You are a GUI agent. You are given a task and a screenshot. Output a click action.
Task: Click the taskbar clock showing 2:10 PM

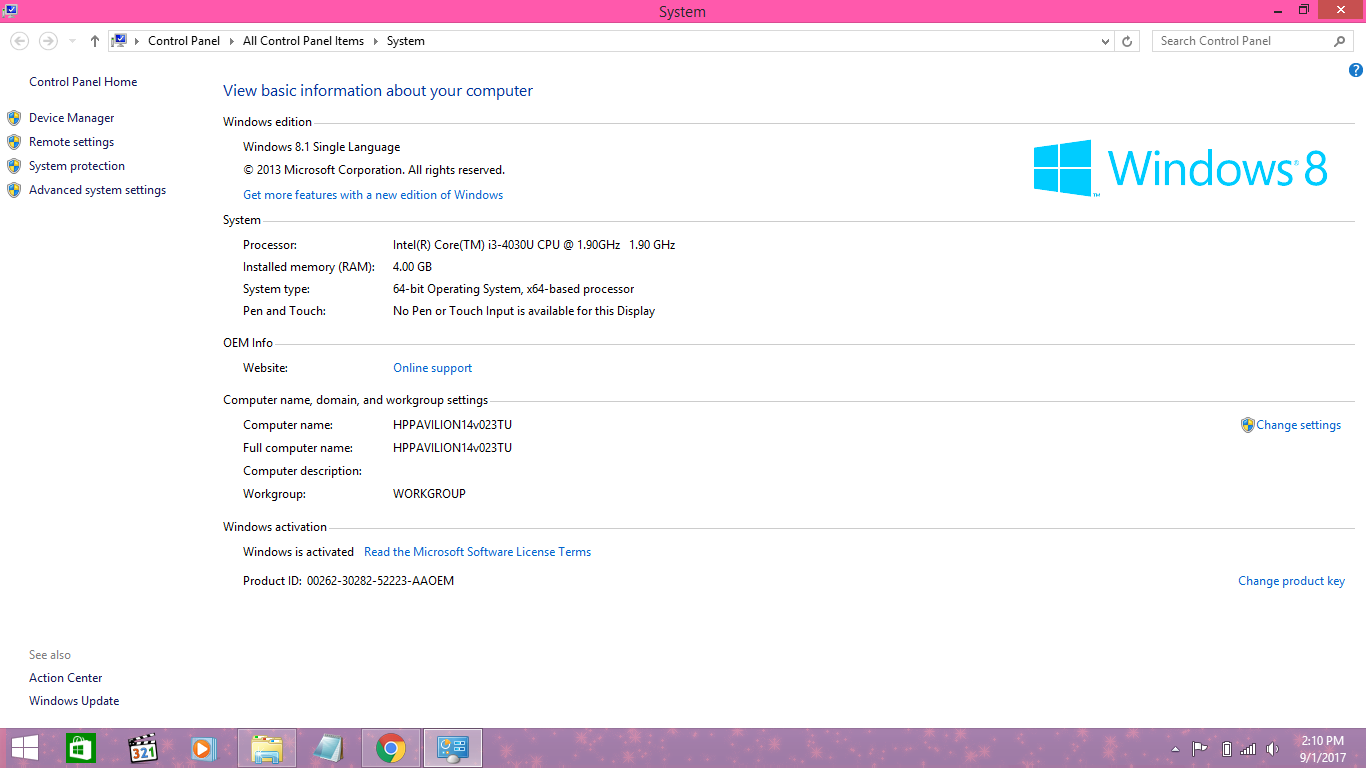[1323, 749]
